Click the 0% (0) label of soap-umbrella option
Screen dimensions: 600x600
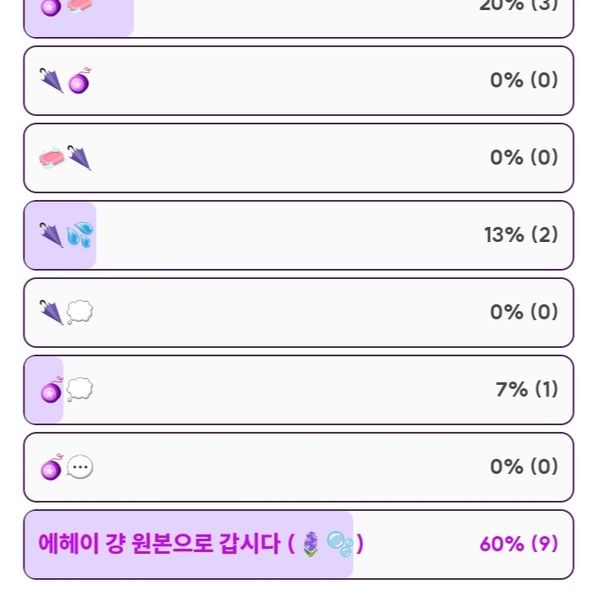[523, 157]
